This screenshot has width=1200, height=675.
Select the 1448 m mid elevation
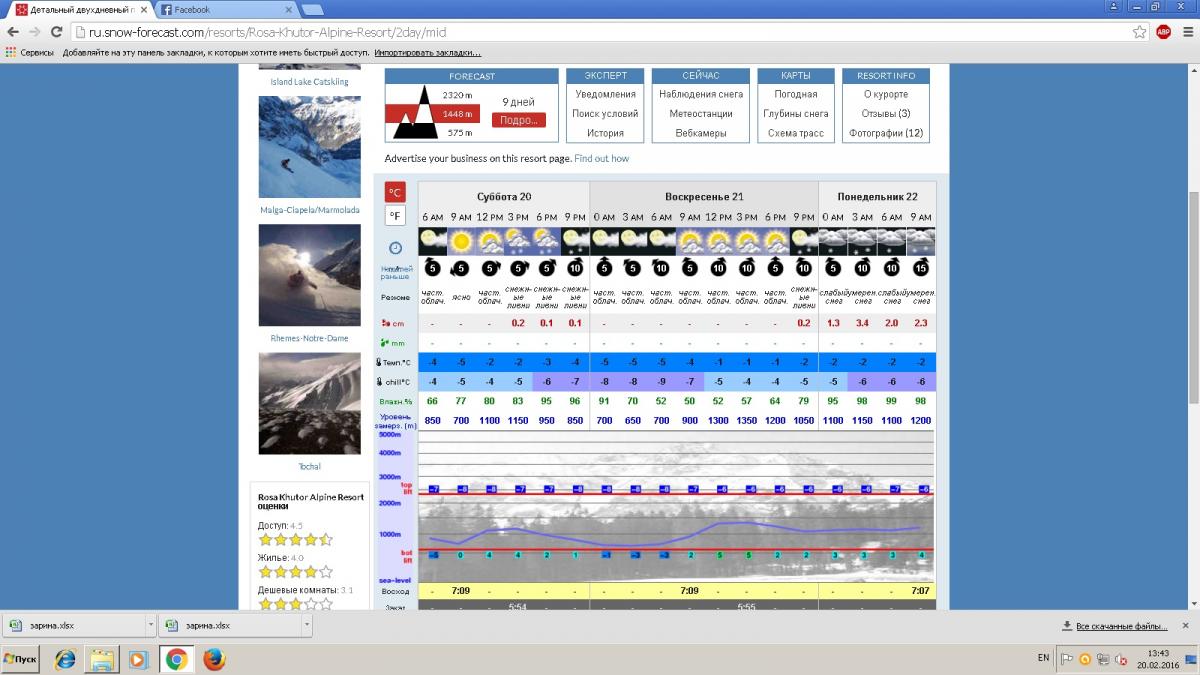(458, 114)
